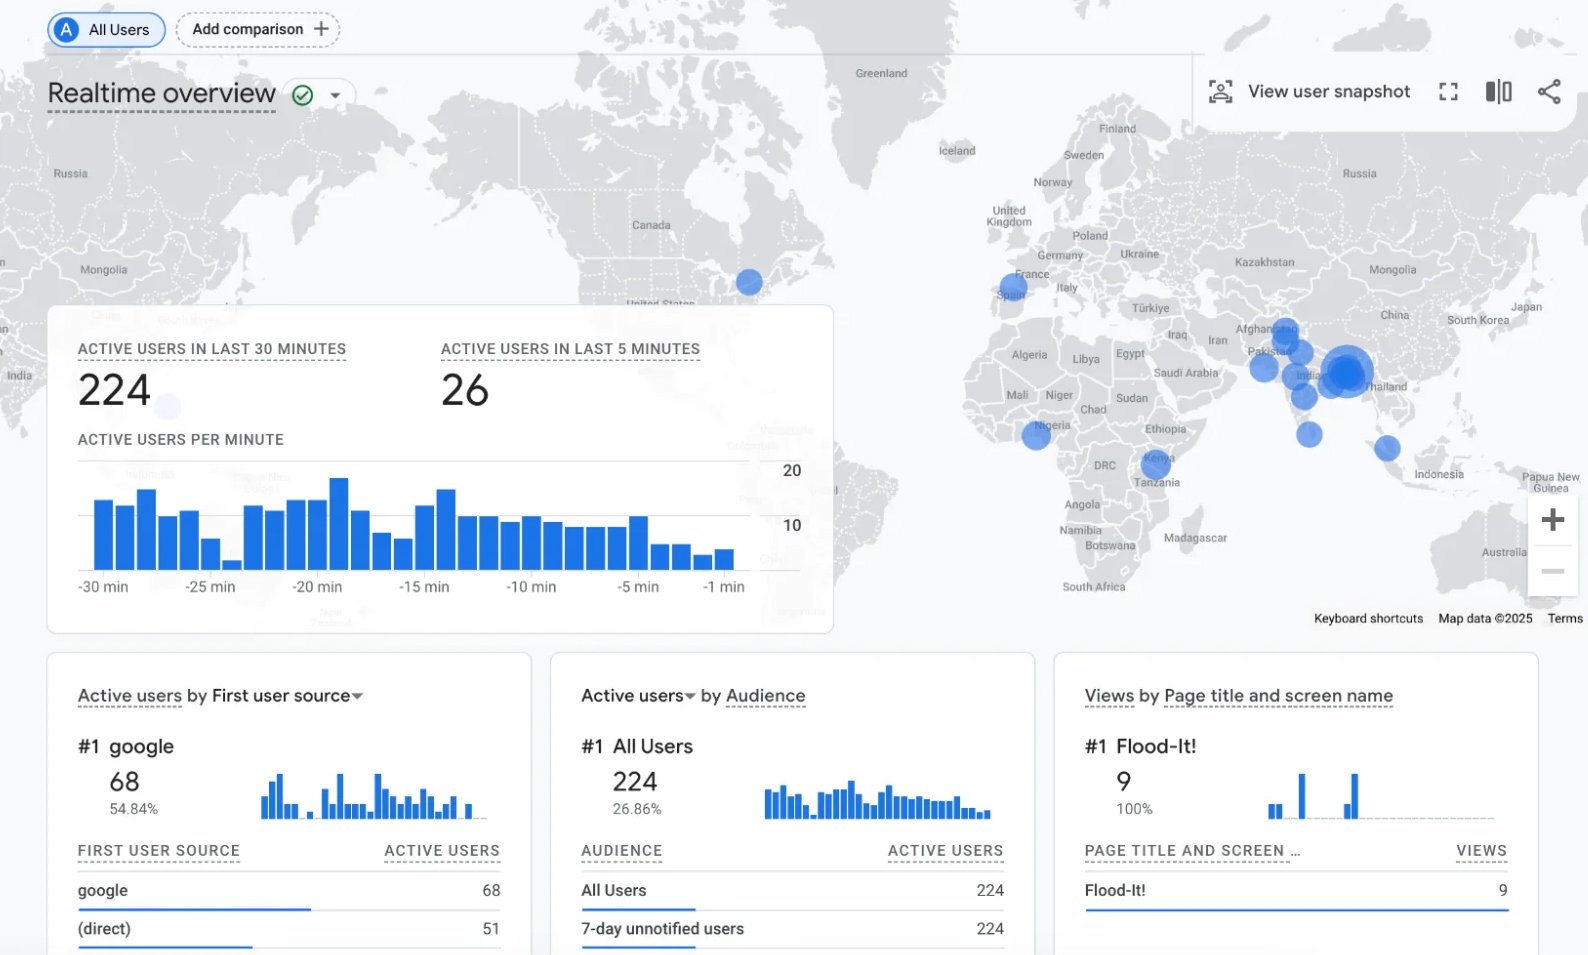This screenshot has width=1588, height=955.
Task: Open Keyboard shortcuts on the map
Action: click(1367, 619)
